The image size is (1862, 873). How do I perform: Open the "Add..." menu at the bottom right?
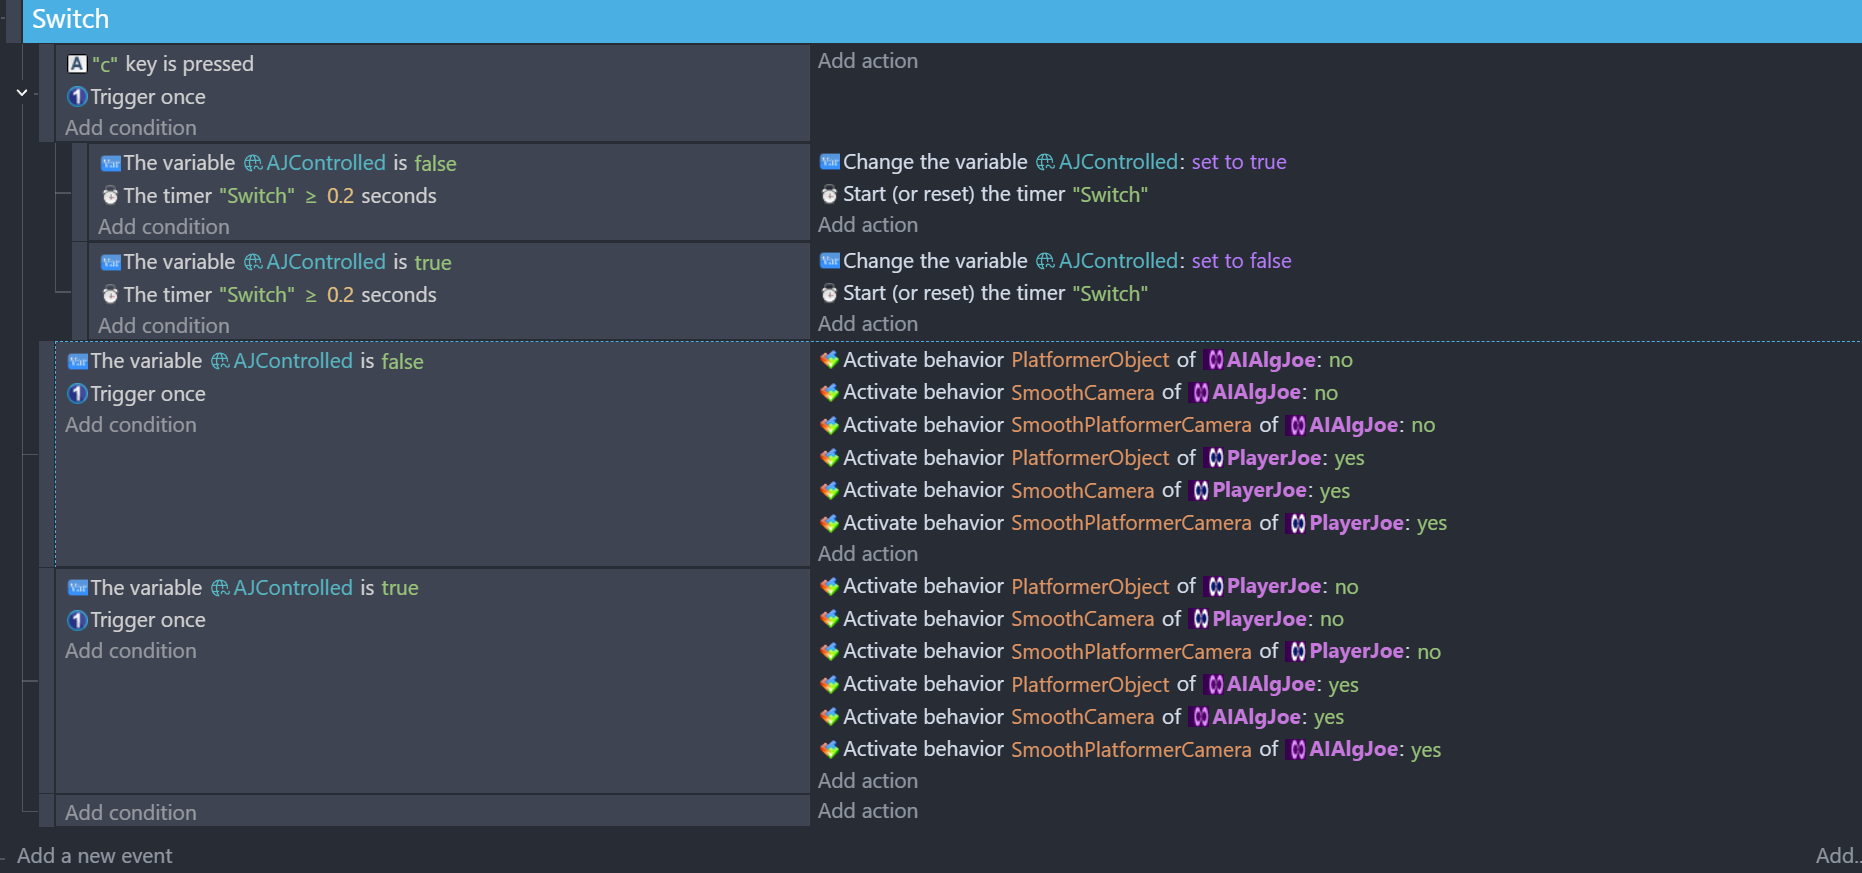pyautogui.click(x=1837, y=855)
